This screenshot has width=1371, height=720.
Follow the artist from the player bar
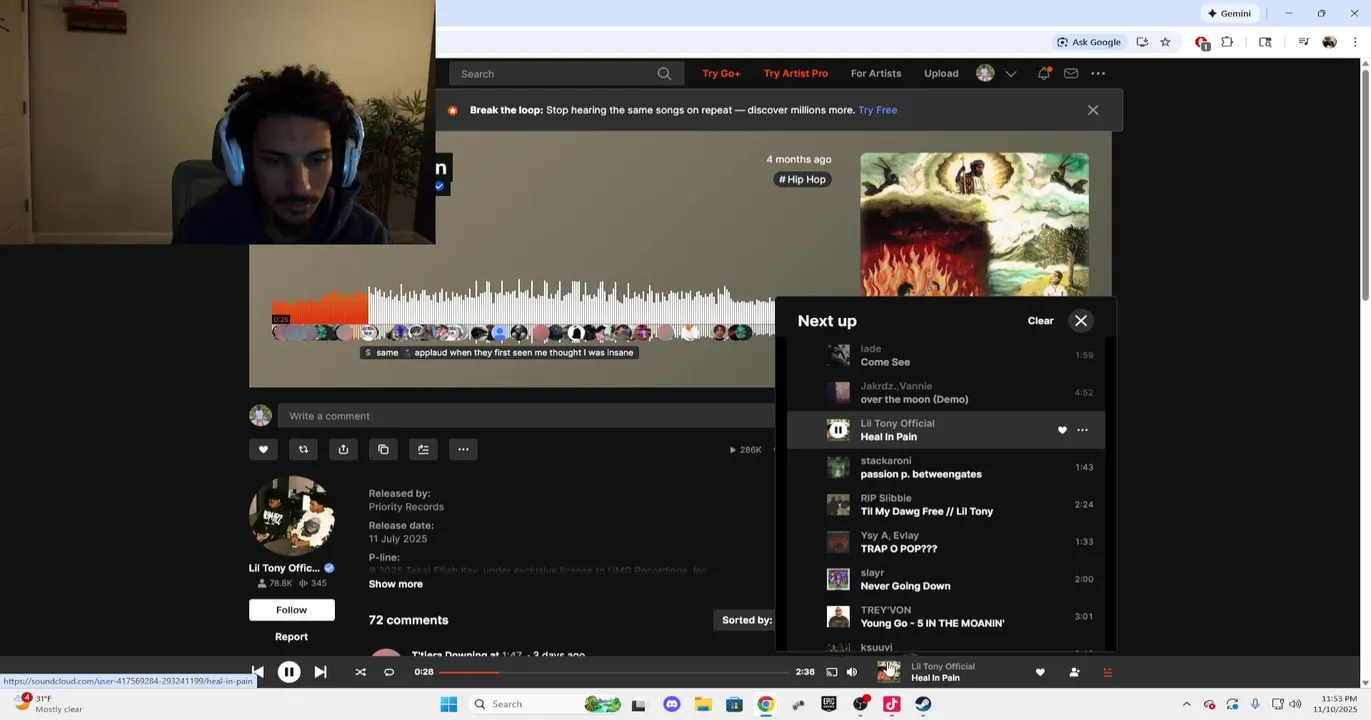(x=1074, y=672)
